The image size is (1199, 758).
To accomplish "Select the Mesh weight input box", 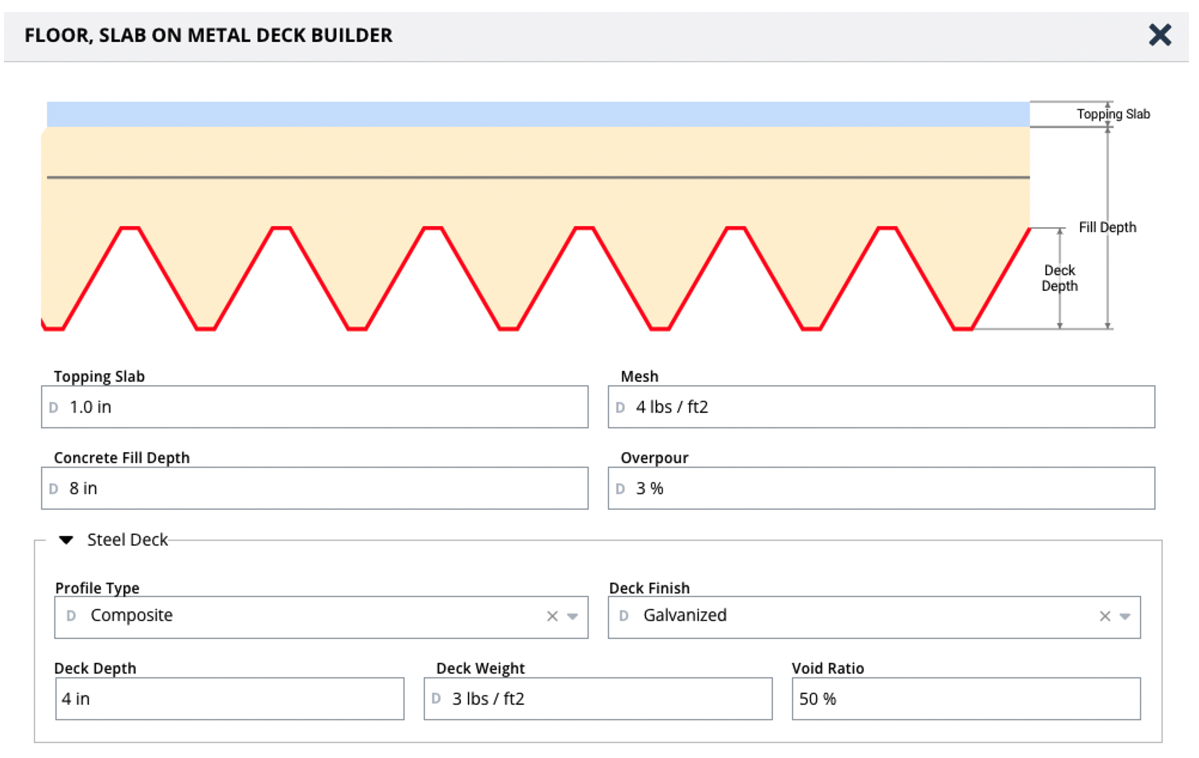I will pyautogui.click(x=890, y=408).
